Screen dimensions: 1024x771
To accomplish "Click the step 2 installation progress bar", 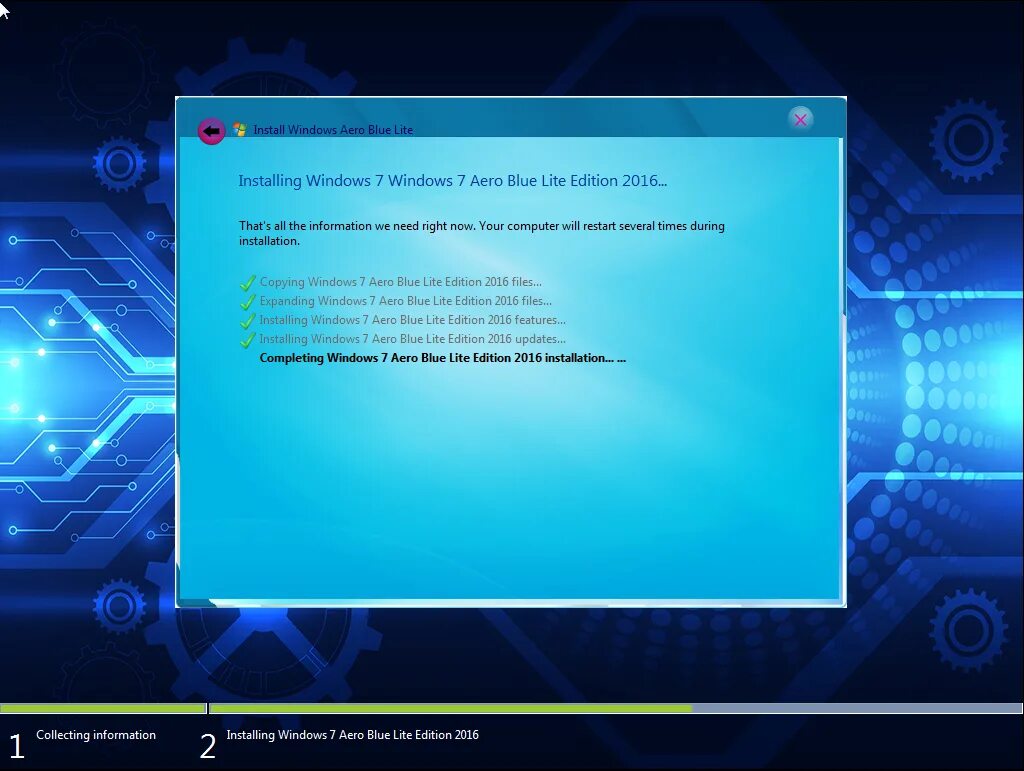I will (x=616, y=708).
